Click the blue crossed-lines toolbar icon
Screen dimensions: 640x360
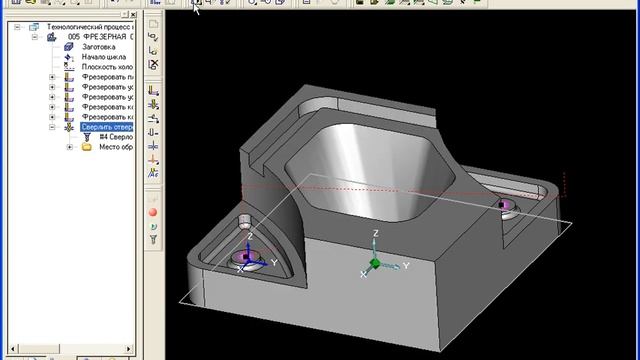[153, 146]
